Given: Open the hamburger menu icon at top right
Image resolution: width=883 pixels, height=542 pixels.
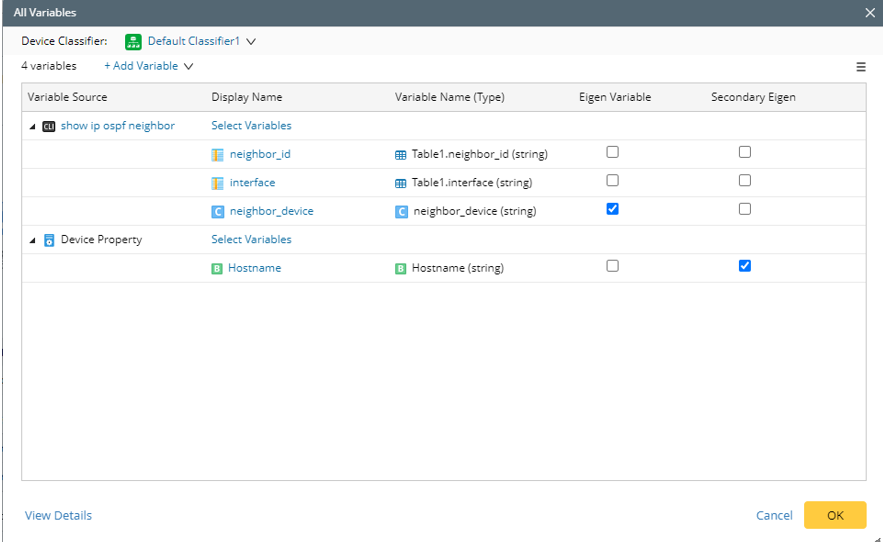Looking at the screenshot, I should 860,67.
